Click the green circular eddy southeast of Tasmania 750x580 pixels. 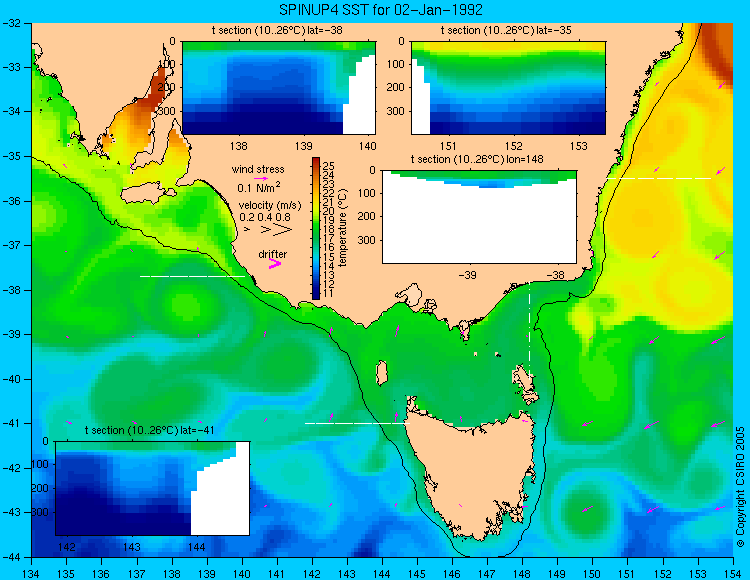tap(586, 509)
